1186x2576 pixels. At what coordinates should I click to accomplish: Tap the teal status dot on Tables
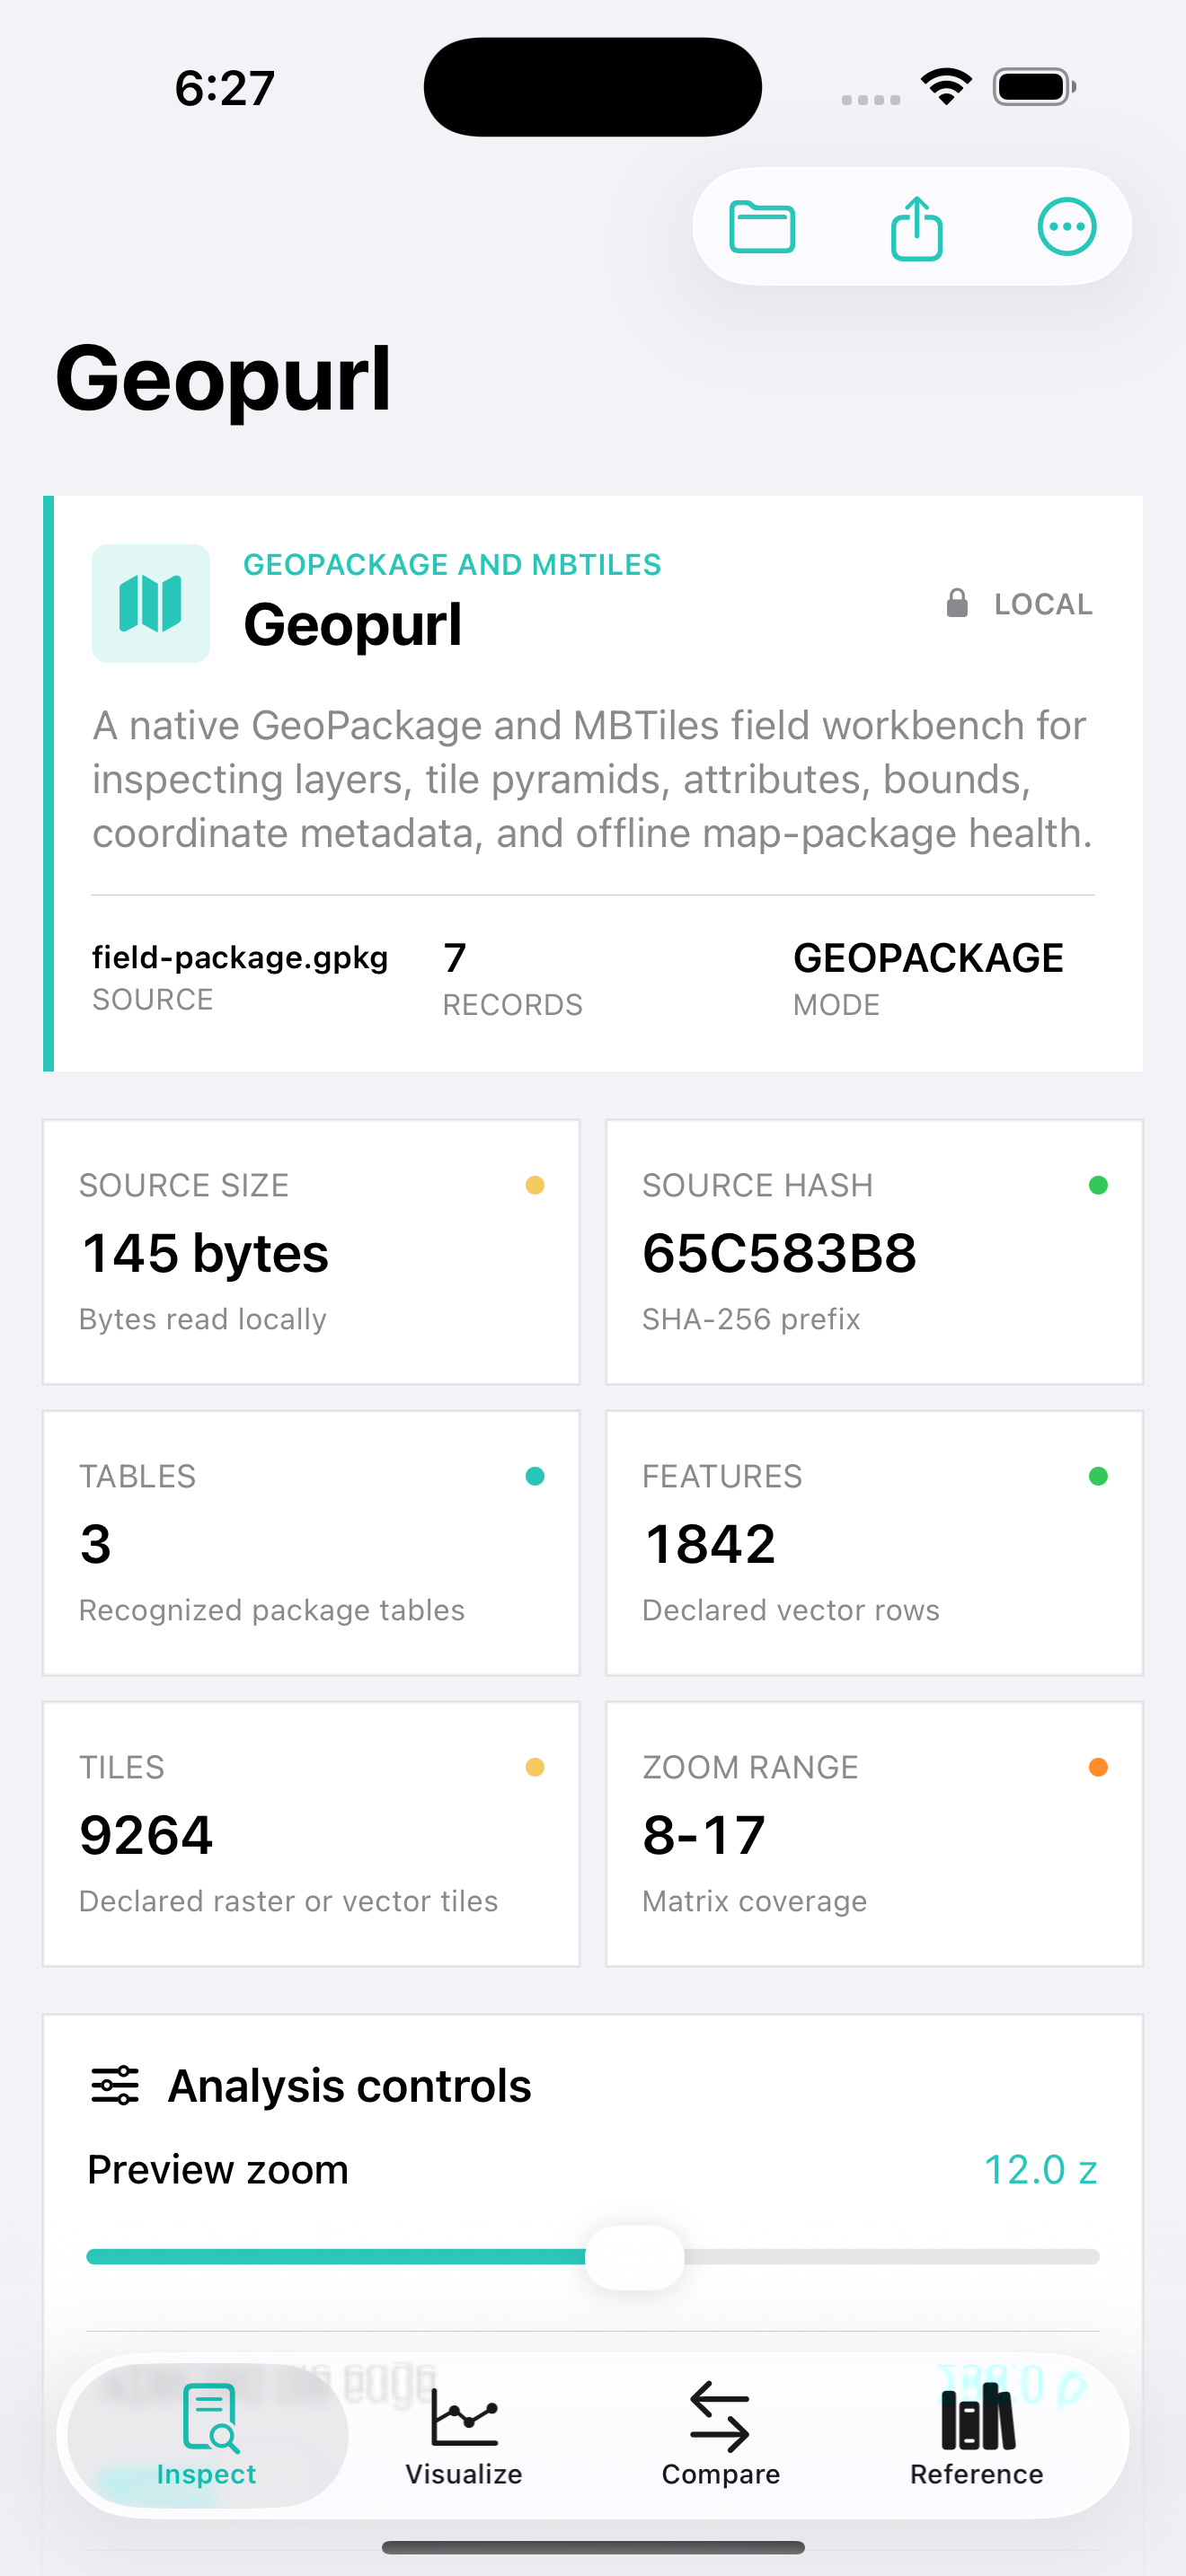coord(535,1476)
